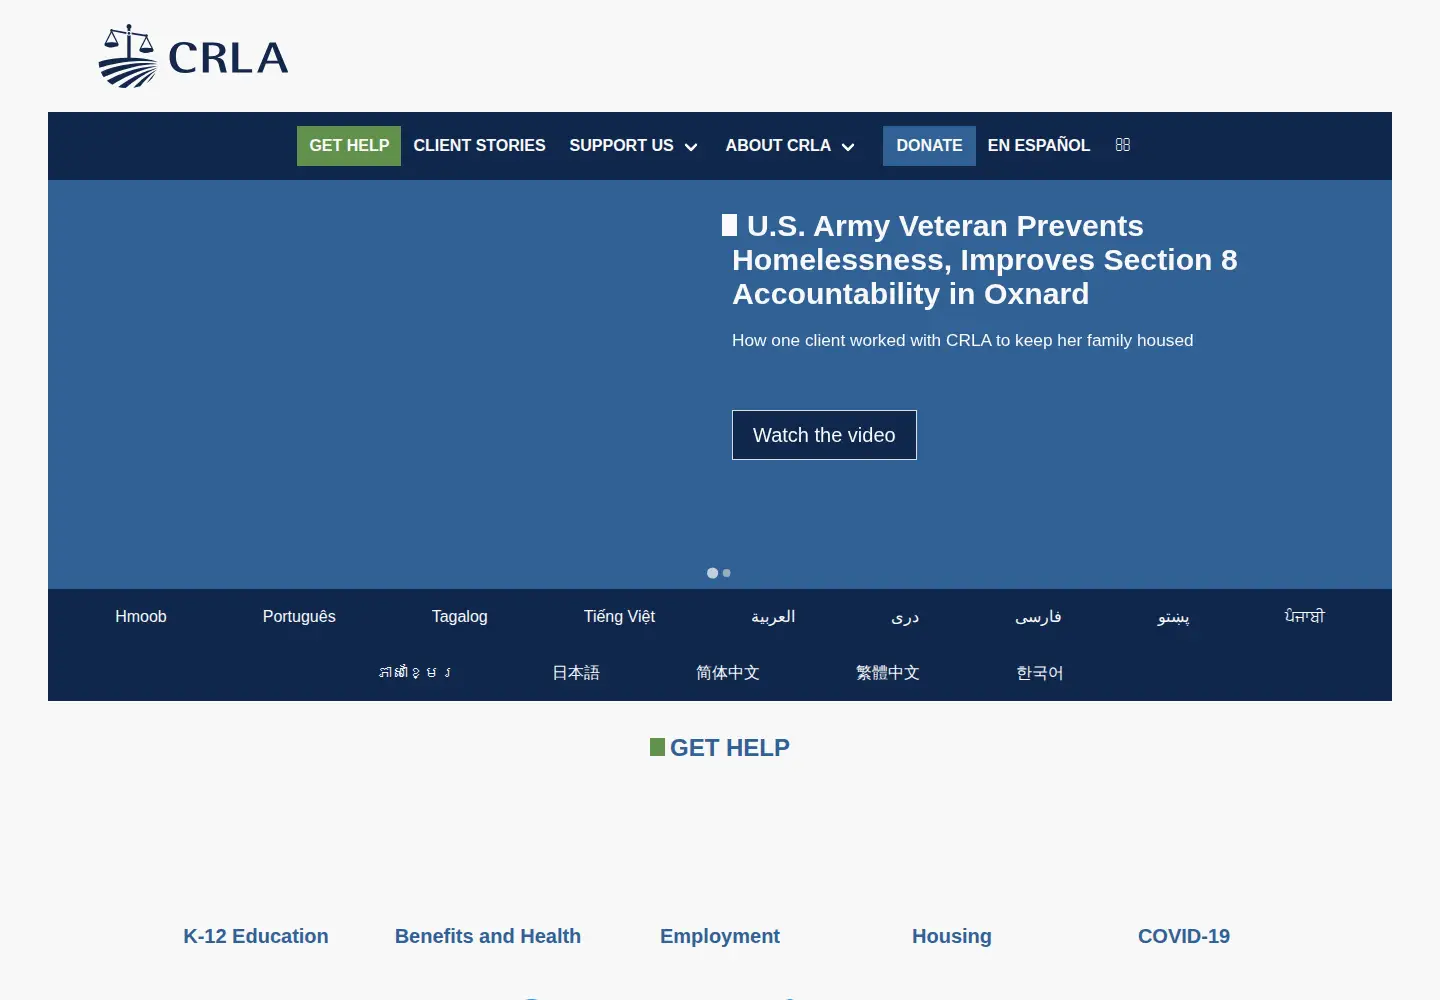
Task: Choose Farsi (فارسی) language
Action: pyautogui.click(x=1038, y=617)
